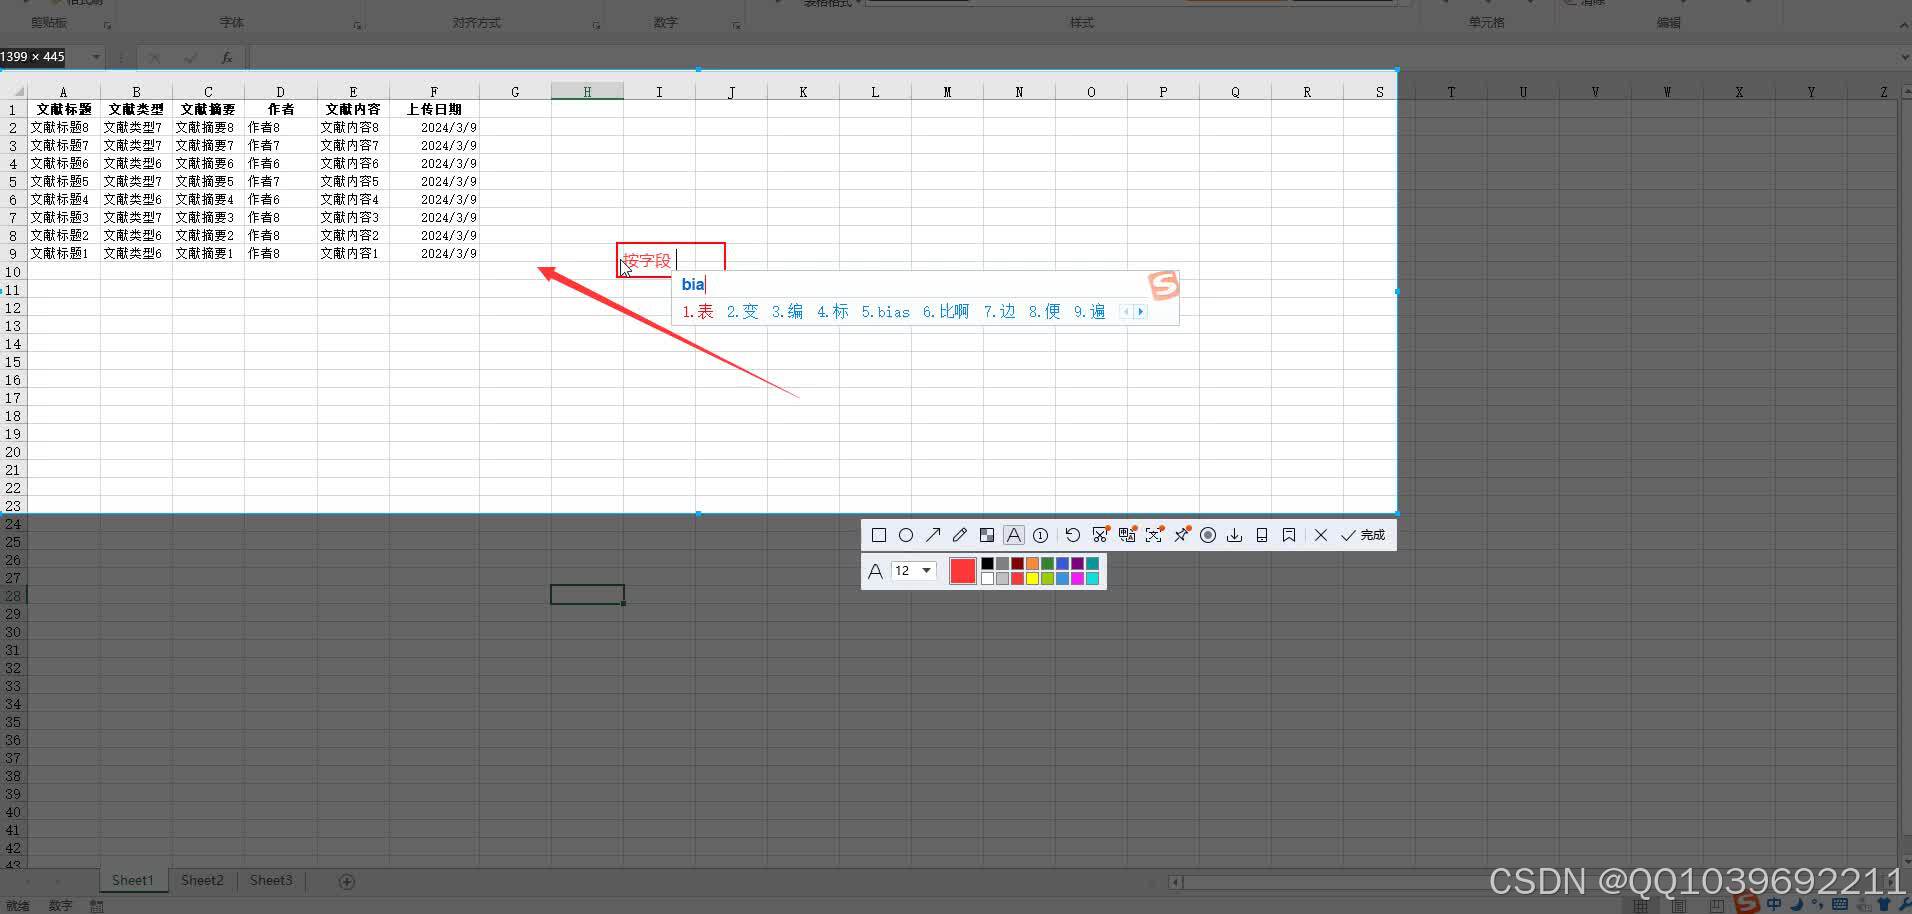1912x914 pixels.
Task: Choose candidate 8 便 in IME popup
Action: coord(1044,312)
